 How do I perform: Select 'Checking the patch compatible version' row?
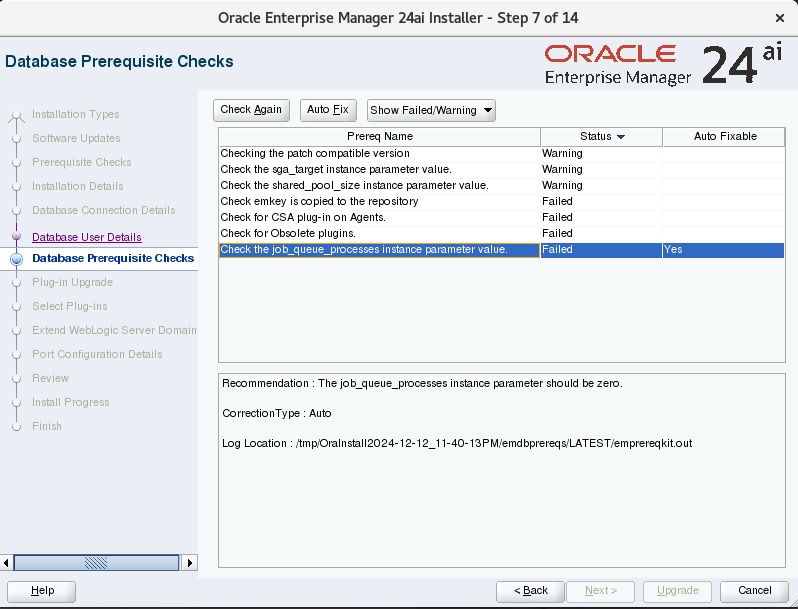(x=501, y=154)
